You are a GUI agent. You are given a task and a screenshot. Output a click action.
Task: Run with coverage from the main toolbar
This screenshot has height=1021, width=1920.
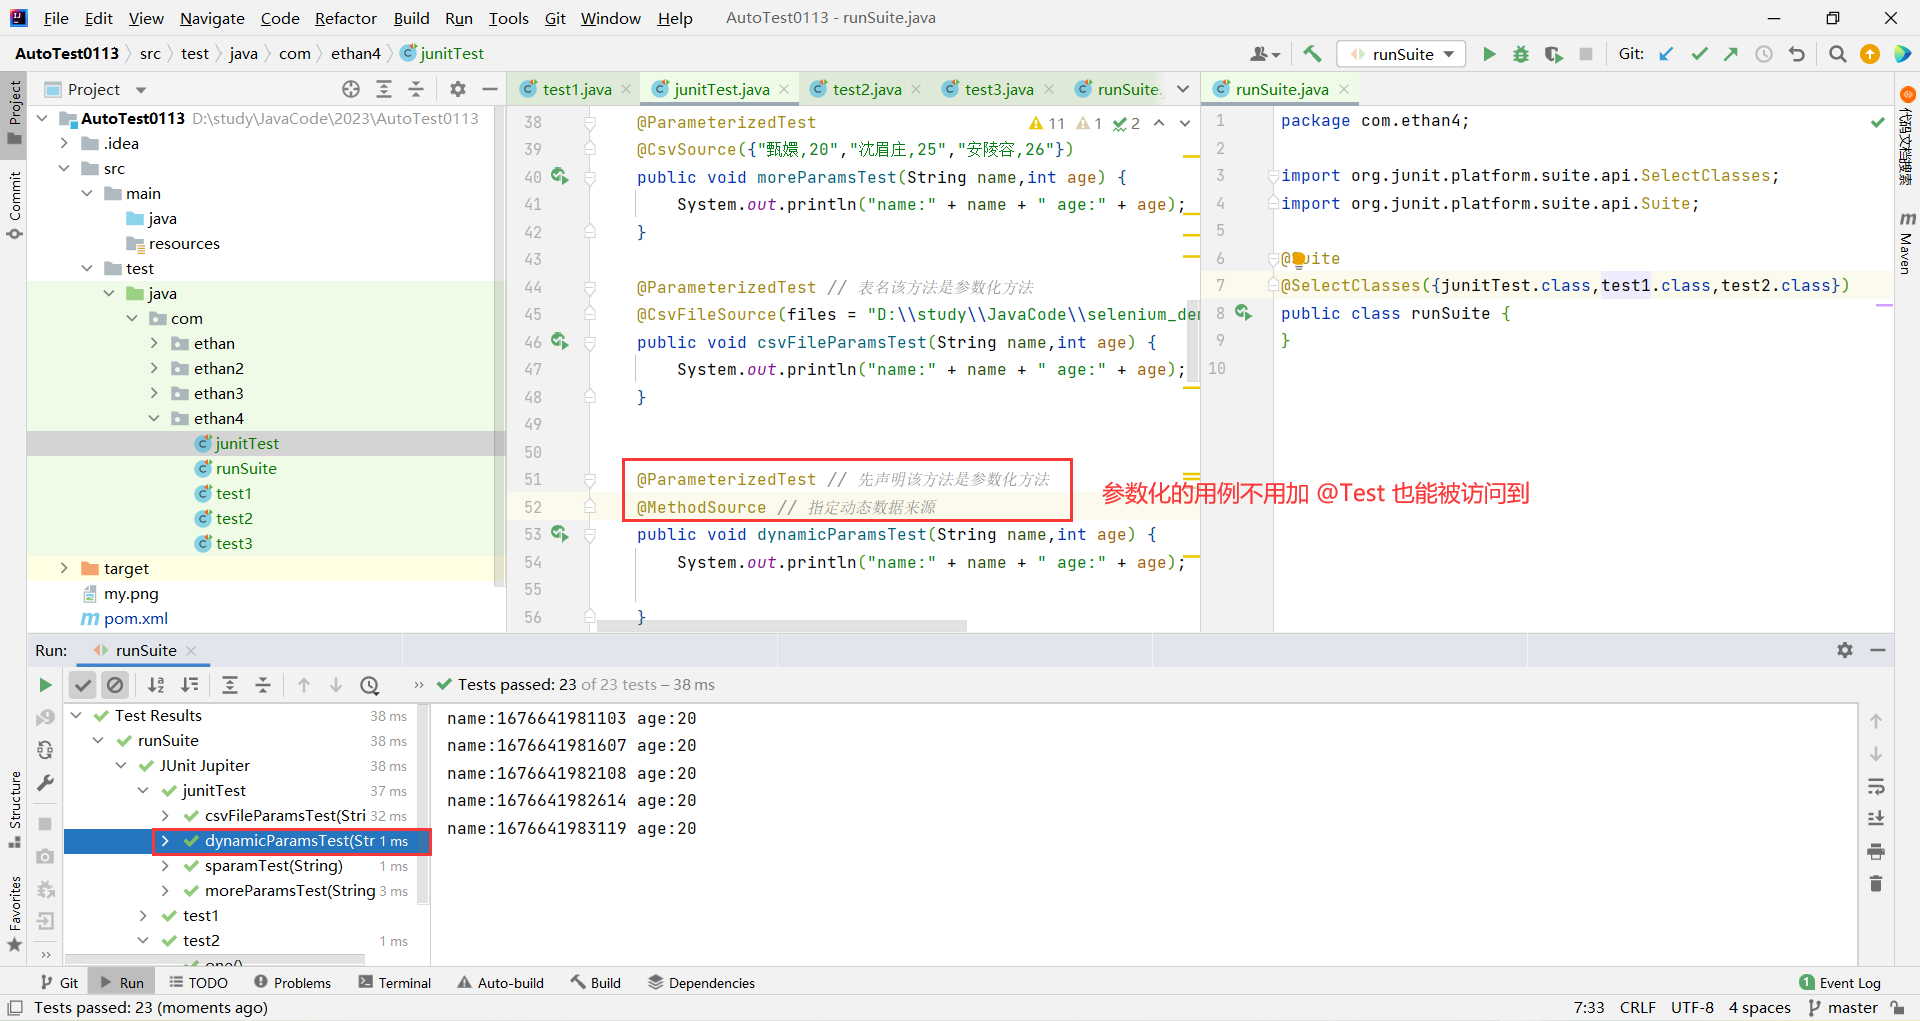point(1553,54)
